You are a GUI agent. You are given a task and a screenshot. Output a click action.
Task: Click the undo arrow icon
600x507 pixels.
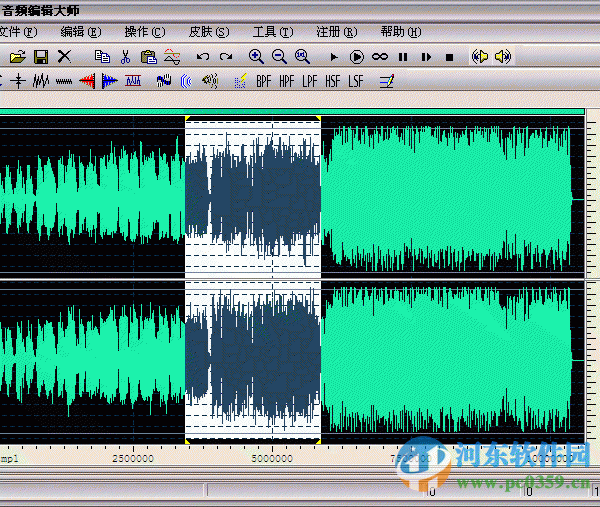203,57
